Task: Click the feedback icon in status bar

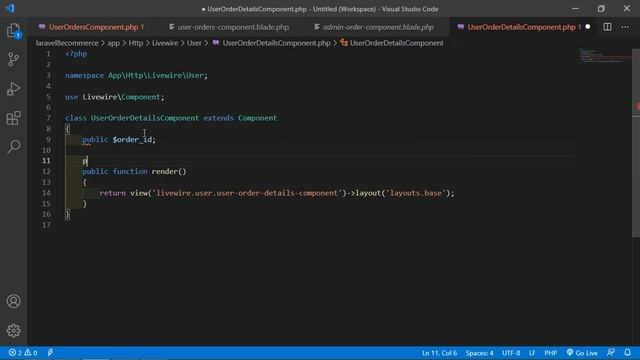Action: tap(611, 352)
